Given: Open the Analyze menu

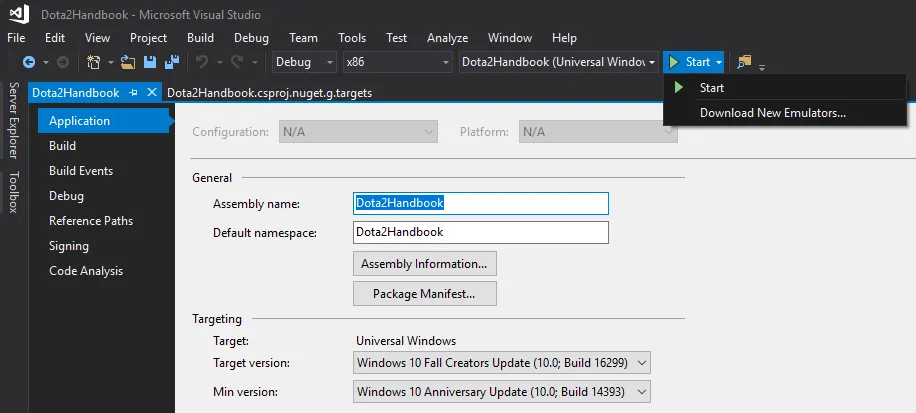Looking at the screenshot, I should (x=447, y=38).
